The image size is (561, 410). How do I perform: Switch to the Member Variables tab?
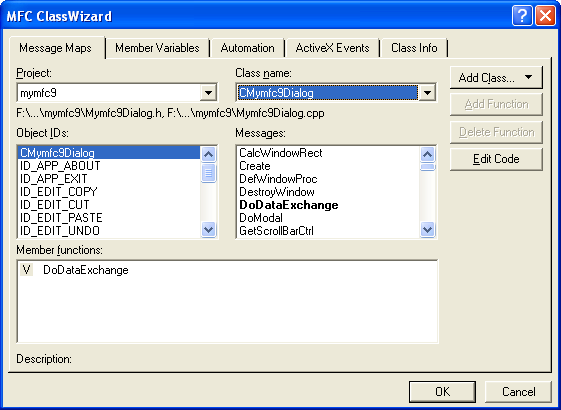pos(157,48)
